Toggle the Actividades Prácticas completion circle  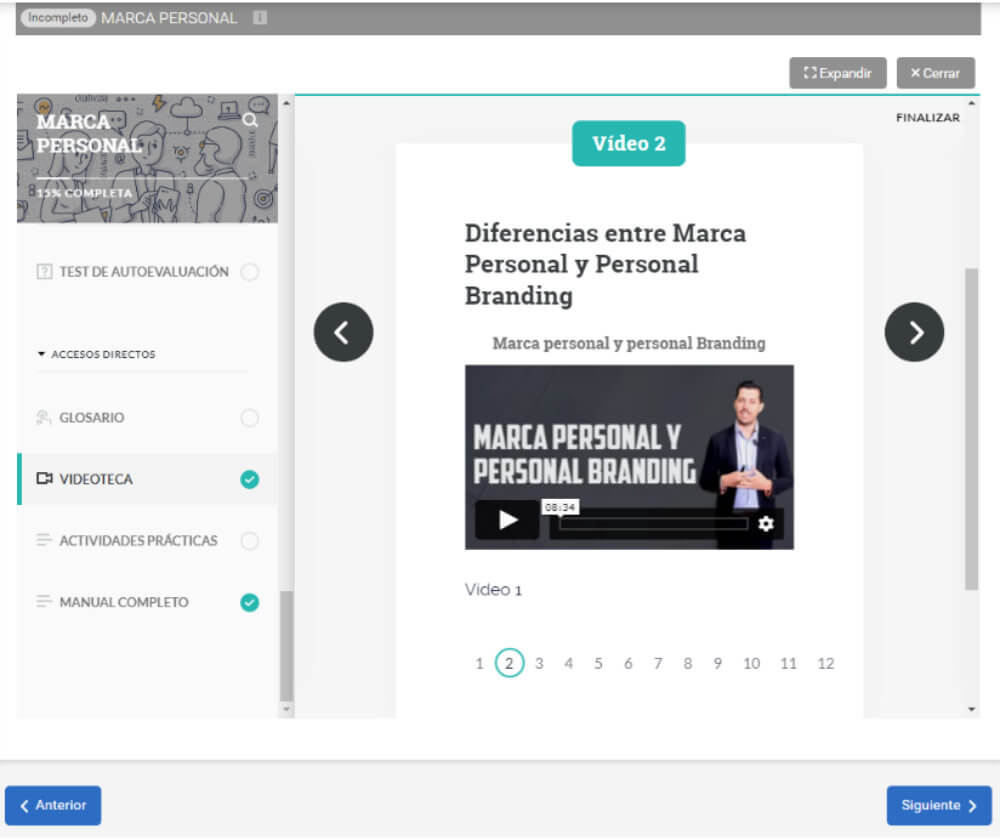250,541
